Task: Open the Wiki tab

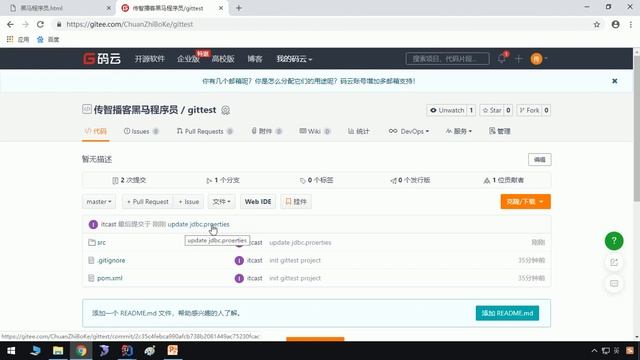Action: [x=315, y=131]
